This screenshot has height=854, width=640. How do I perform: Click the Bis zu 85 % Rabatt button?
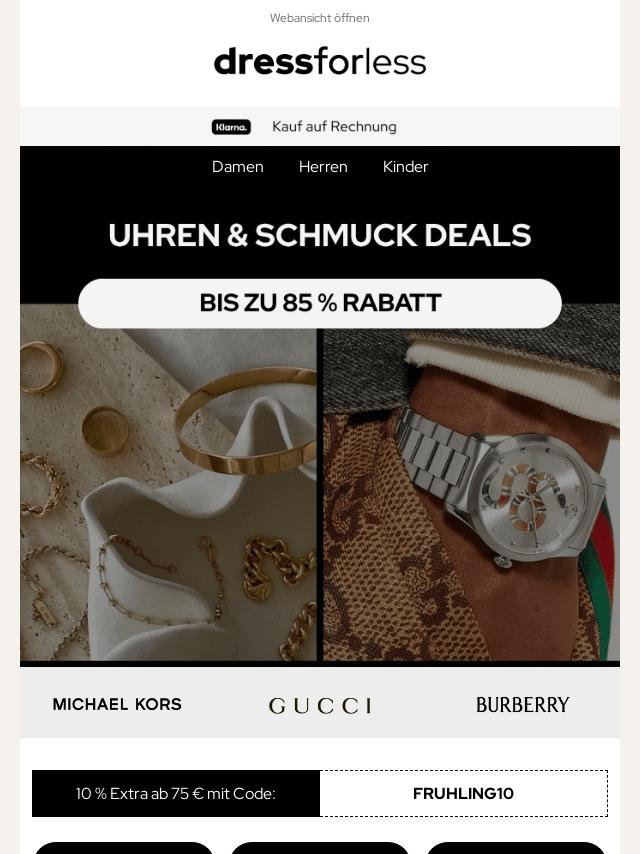320,303
